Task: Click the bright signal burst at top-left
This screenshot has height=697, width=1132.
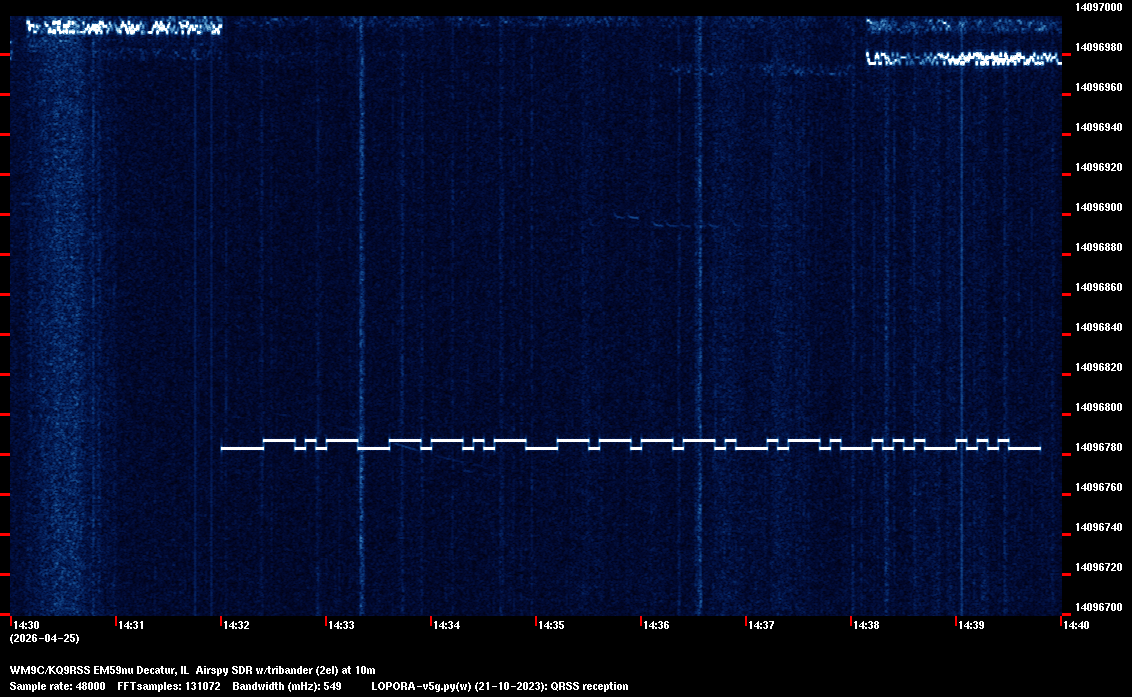Action: [122, 27]
